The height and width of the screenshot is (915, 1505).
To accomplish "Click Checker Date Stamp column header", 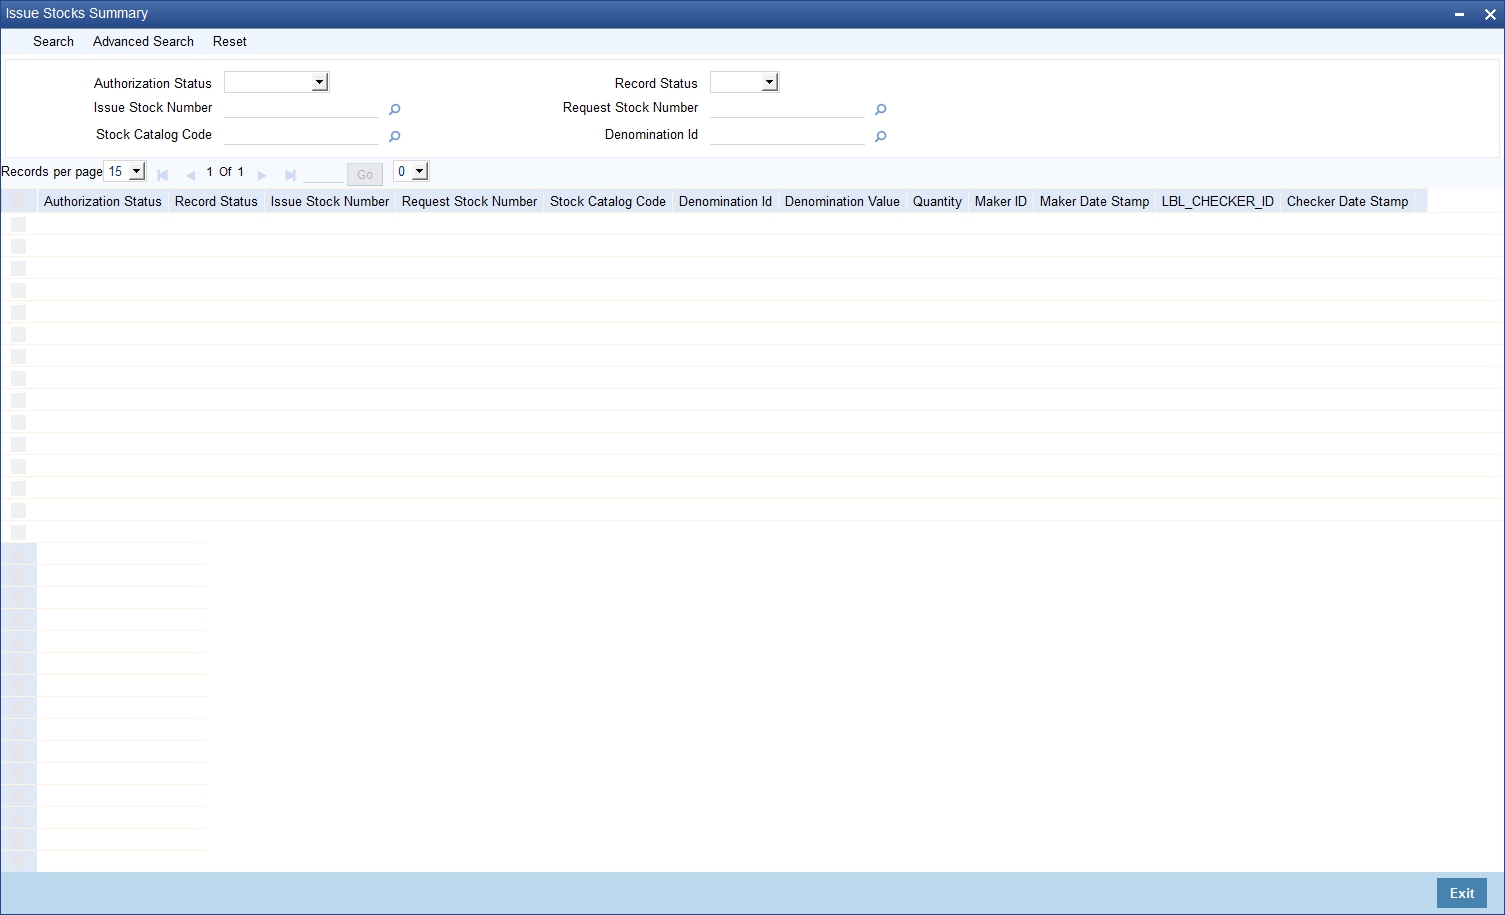I will tap(1348, 201).
